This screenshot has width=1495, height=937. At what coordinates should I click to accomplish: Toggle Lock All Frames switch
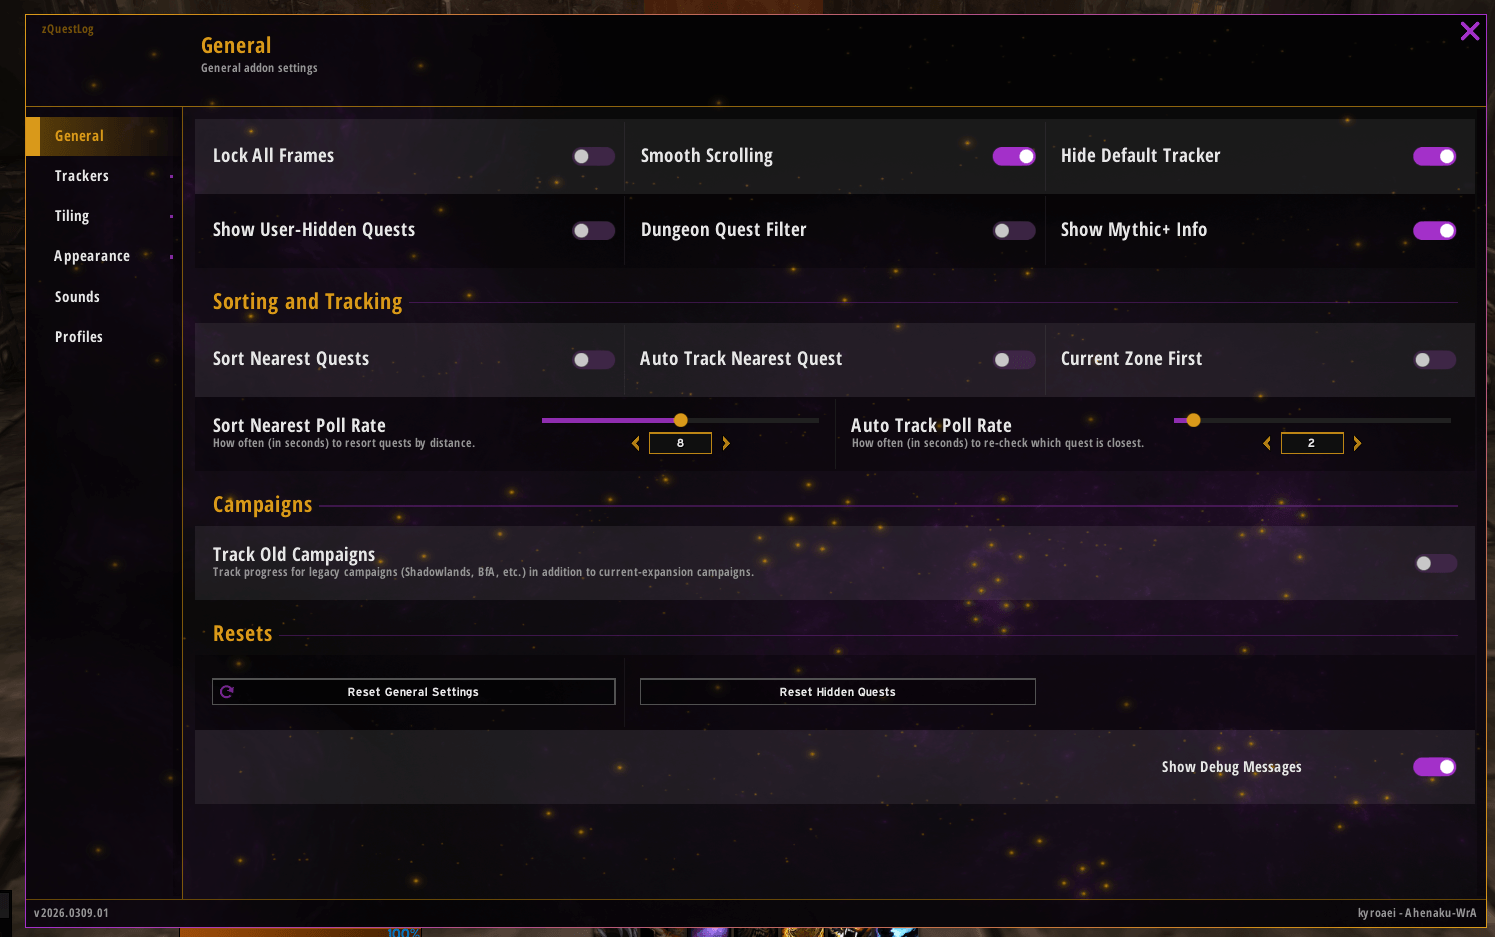[x=593, y=156]
